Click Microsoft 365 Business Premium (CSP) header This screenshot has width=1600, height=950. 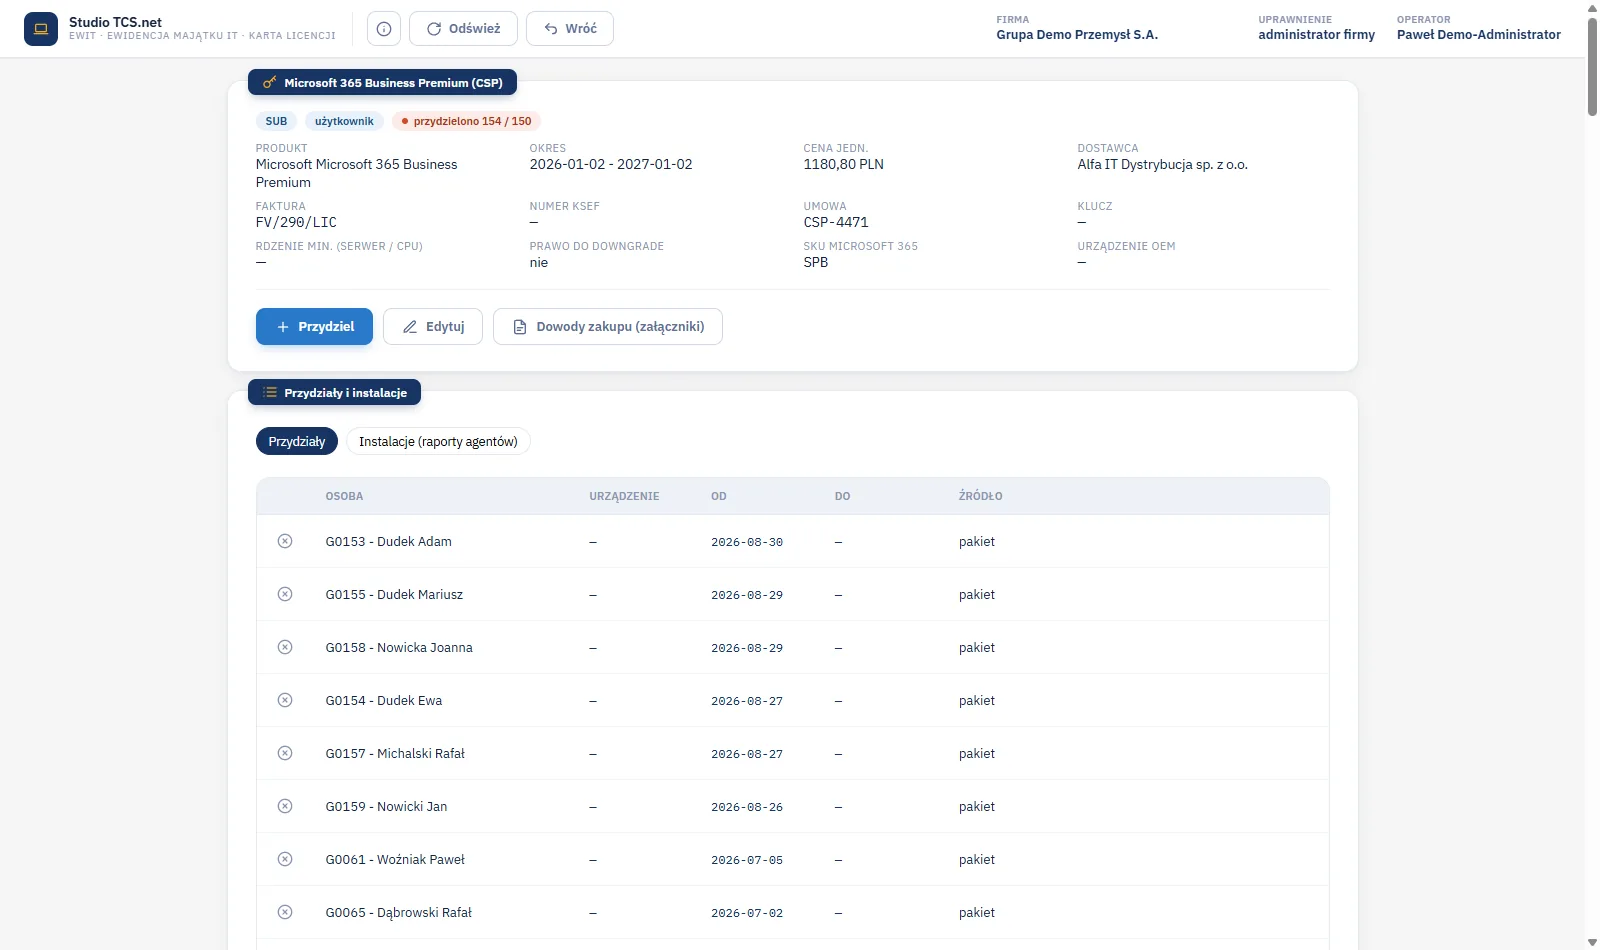pyautogui.click(x=382, y=83)
